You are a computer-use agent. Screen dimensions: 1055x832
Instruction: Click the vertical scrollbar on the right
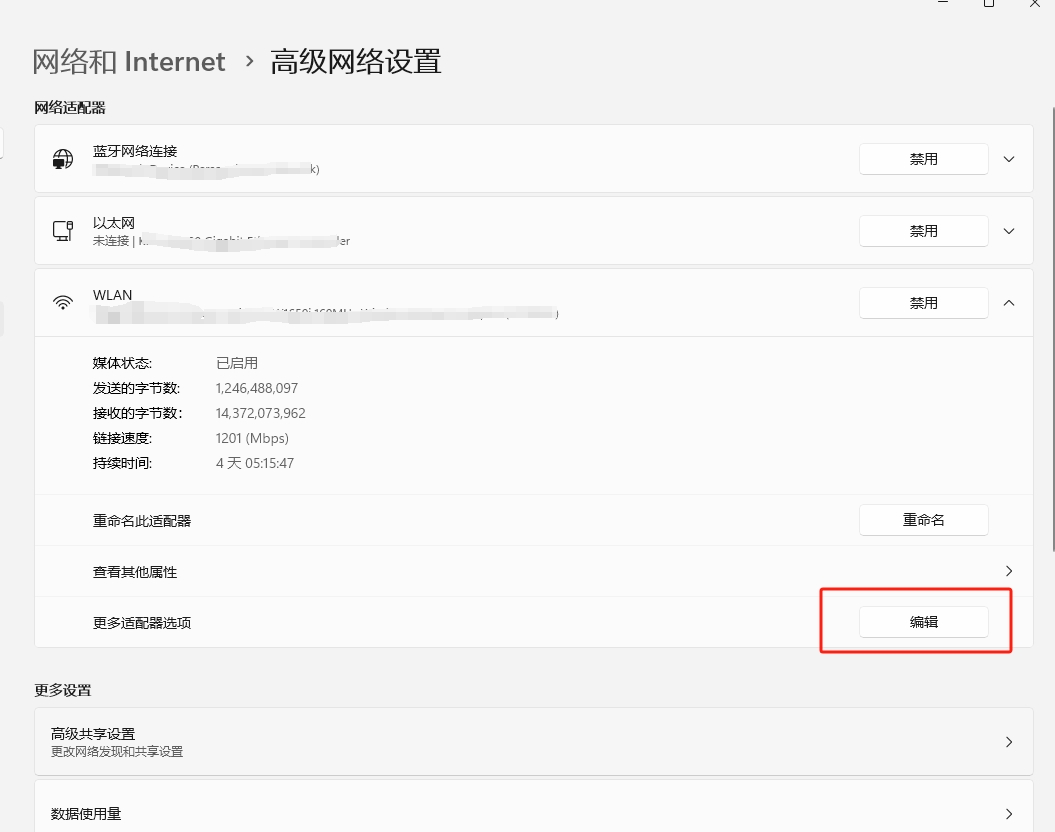click(x=1052, y=330)
